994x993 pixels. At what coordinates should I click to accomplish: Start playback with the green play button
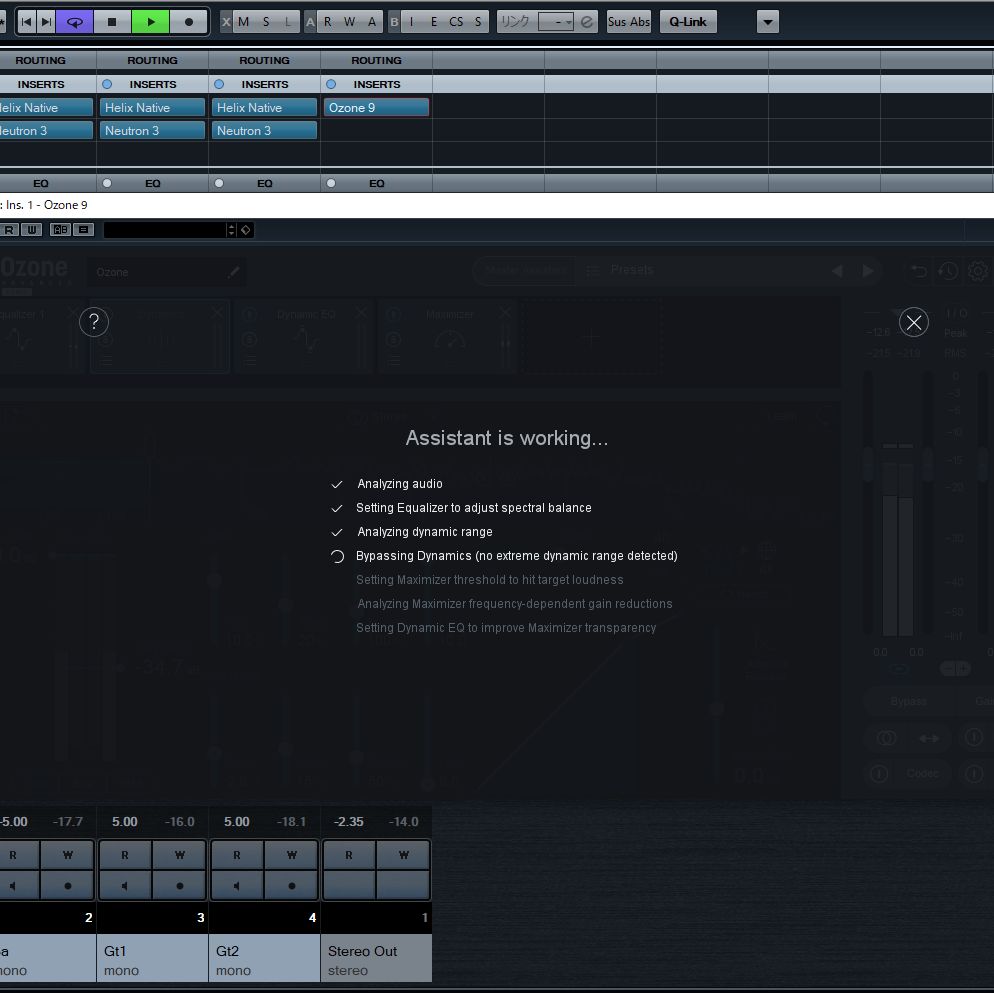(150, 22)
